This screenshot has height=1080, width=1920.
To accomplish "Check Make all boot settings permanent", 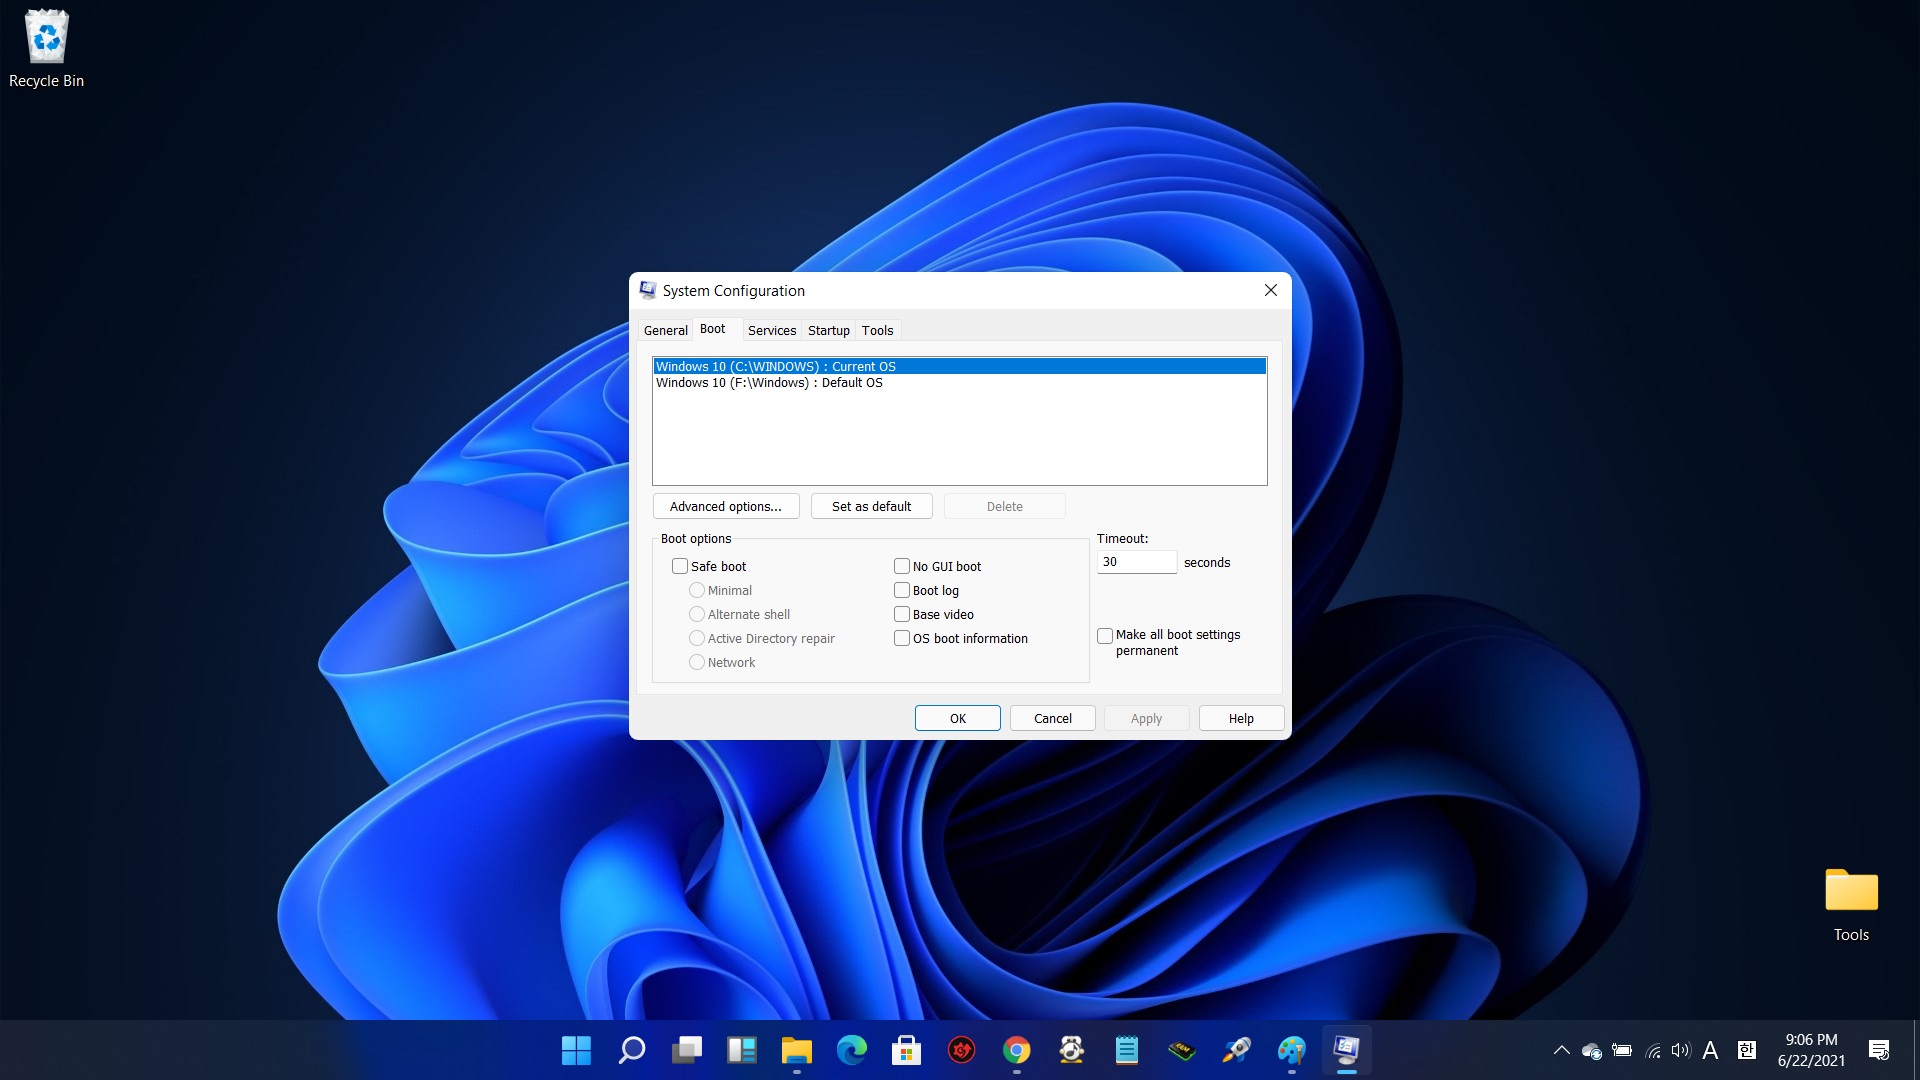I will [x=1105, y=636].
